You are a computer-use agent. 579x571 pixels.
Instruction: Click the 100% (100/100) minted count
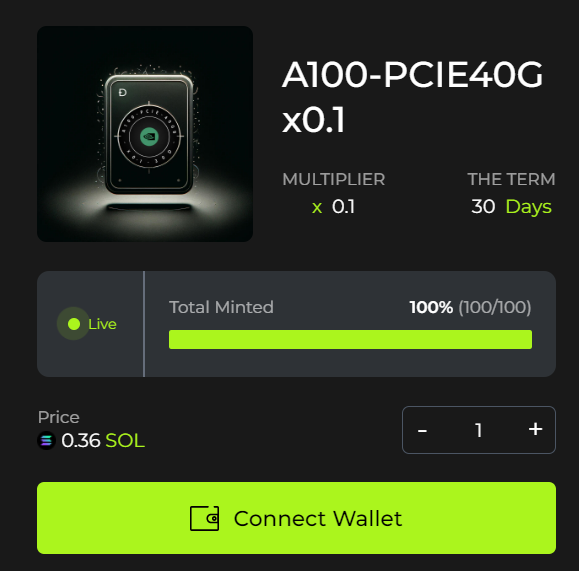point(470,307)
